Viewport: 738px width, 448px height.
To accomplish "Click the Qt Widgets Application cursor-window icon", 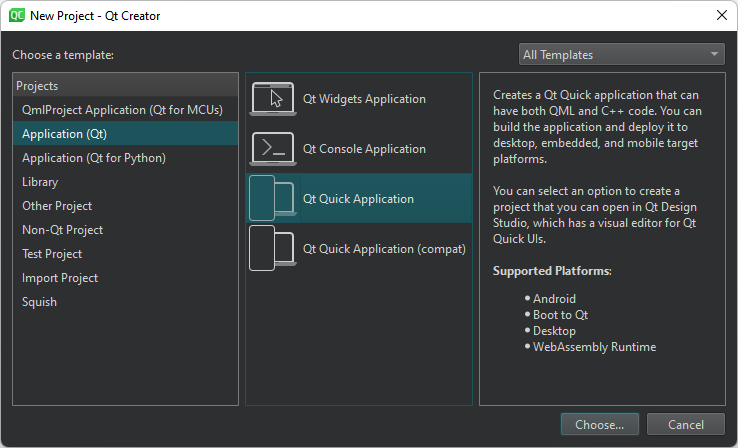I will [274, 99].
